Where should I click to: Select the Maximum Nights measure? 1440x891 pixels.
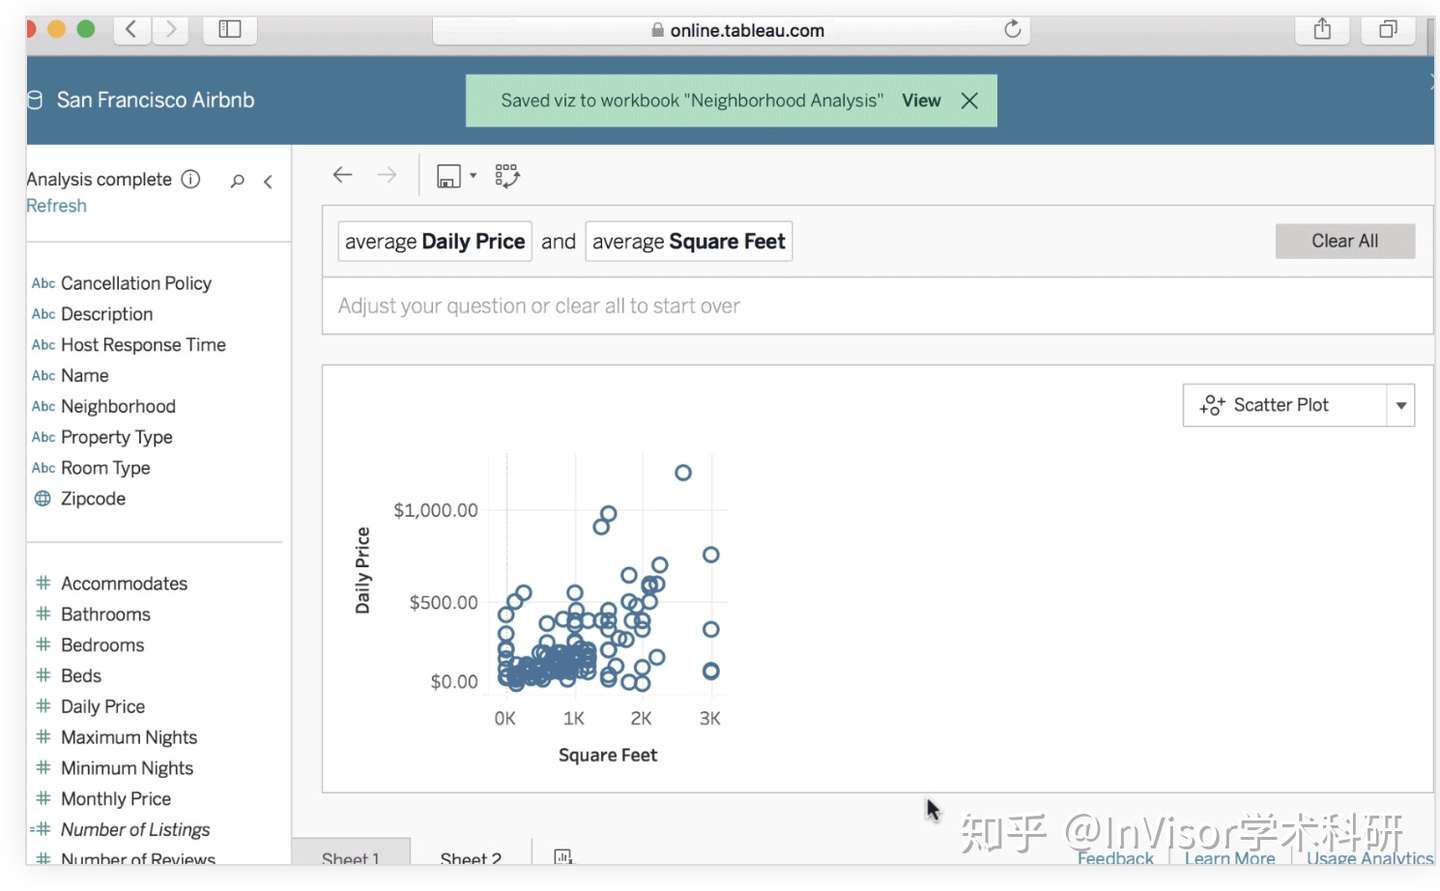pos(129,737)
